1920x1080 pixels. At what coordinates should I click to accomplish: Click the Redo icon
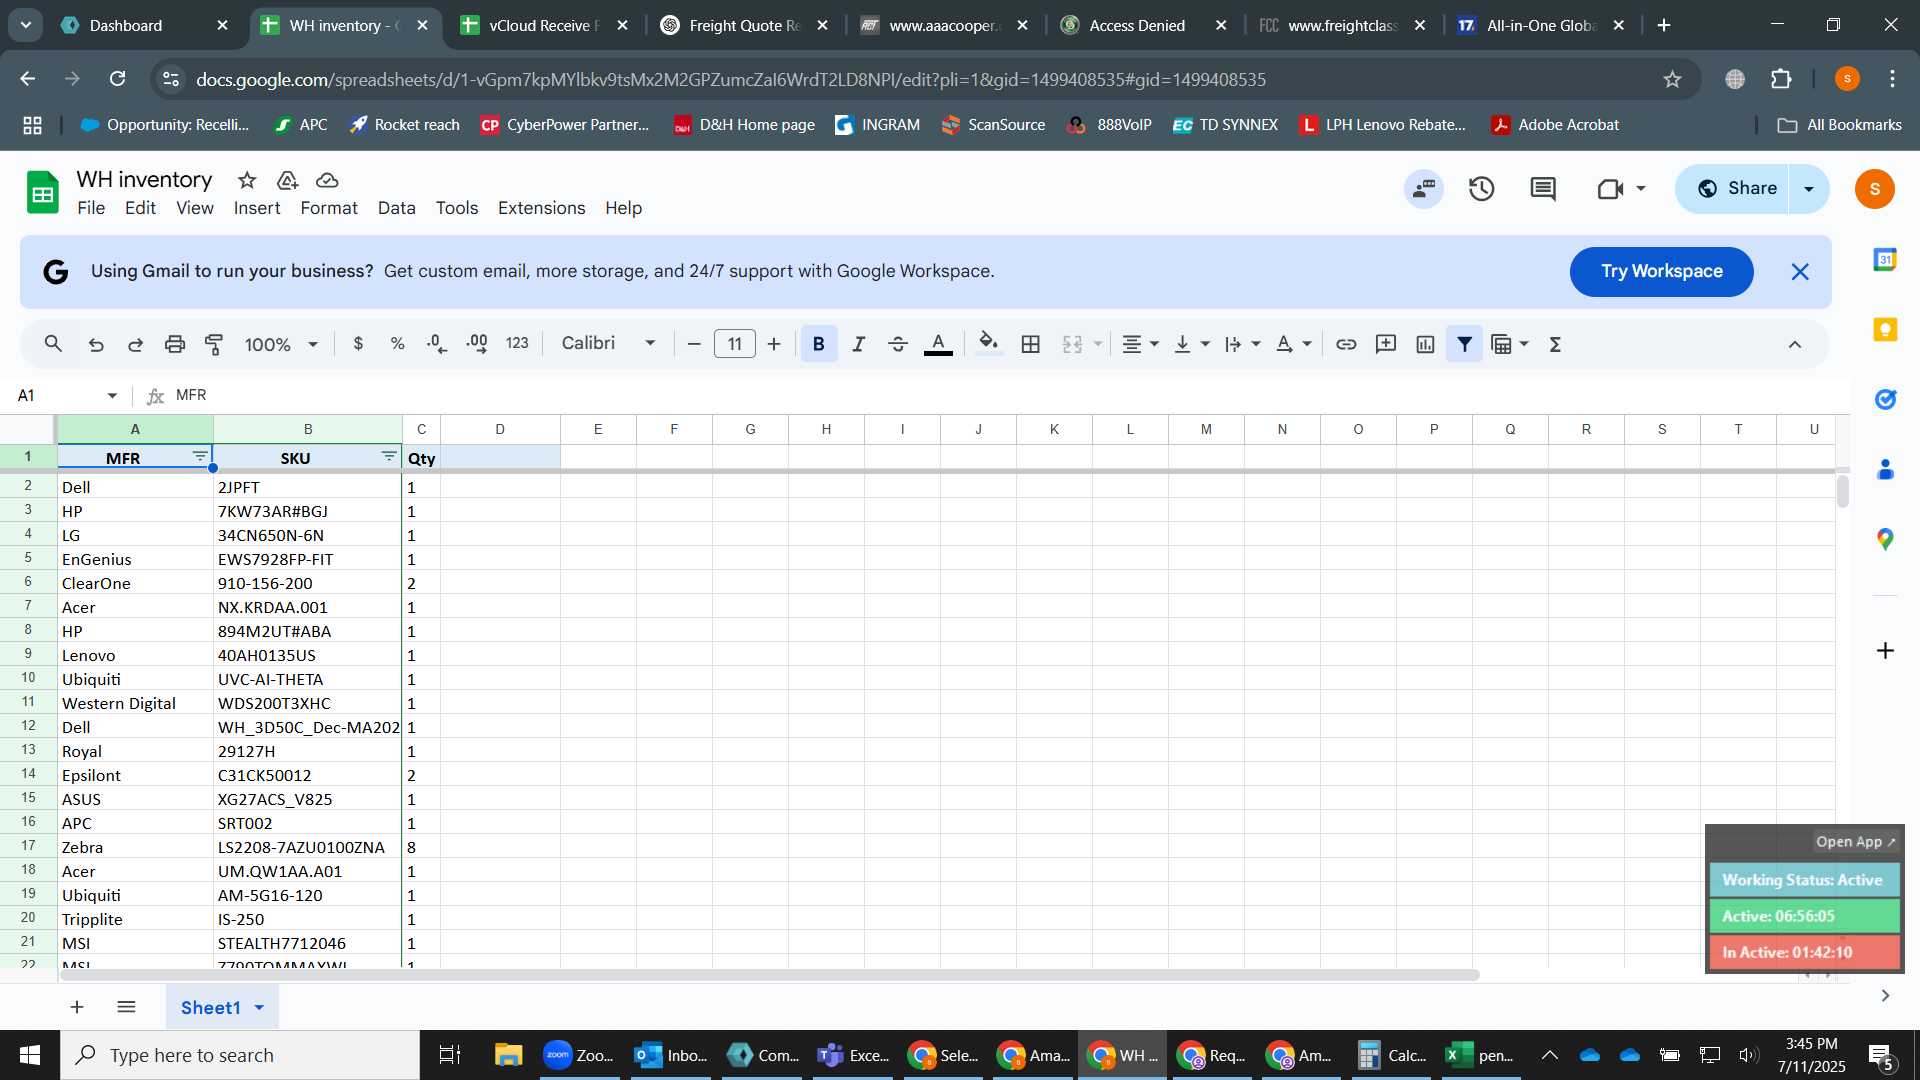tap(135, 344)
